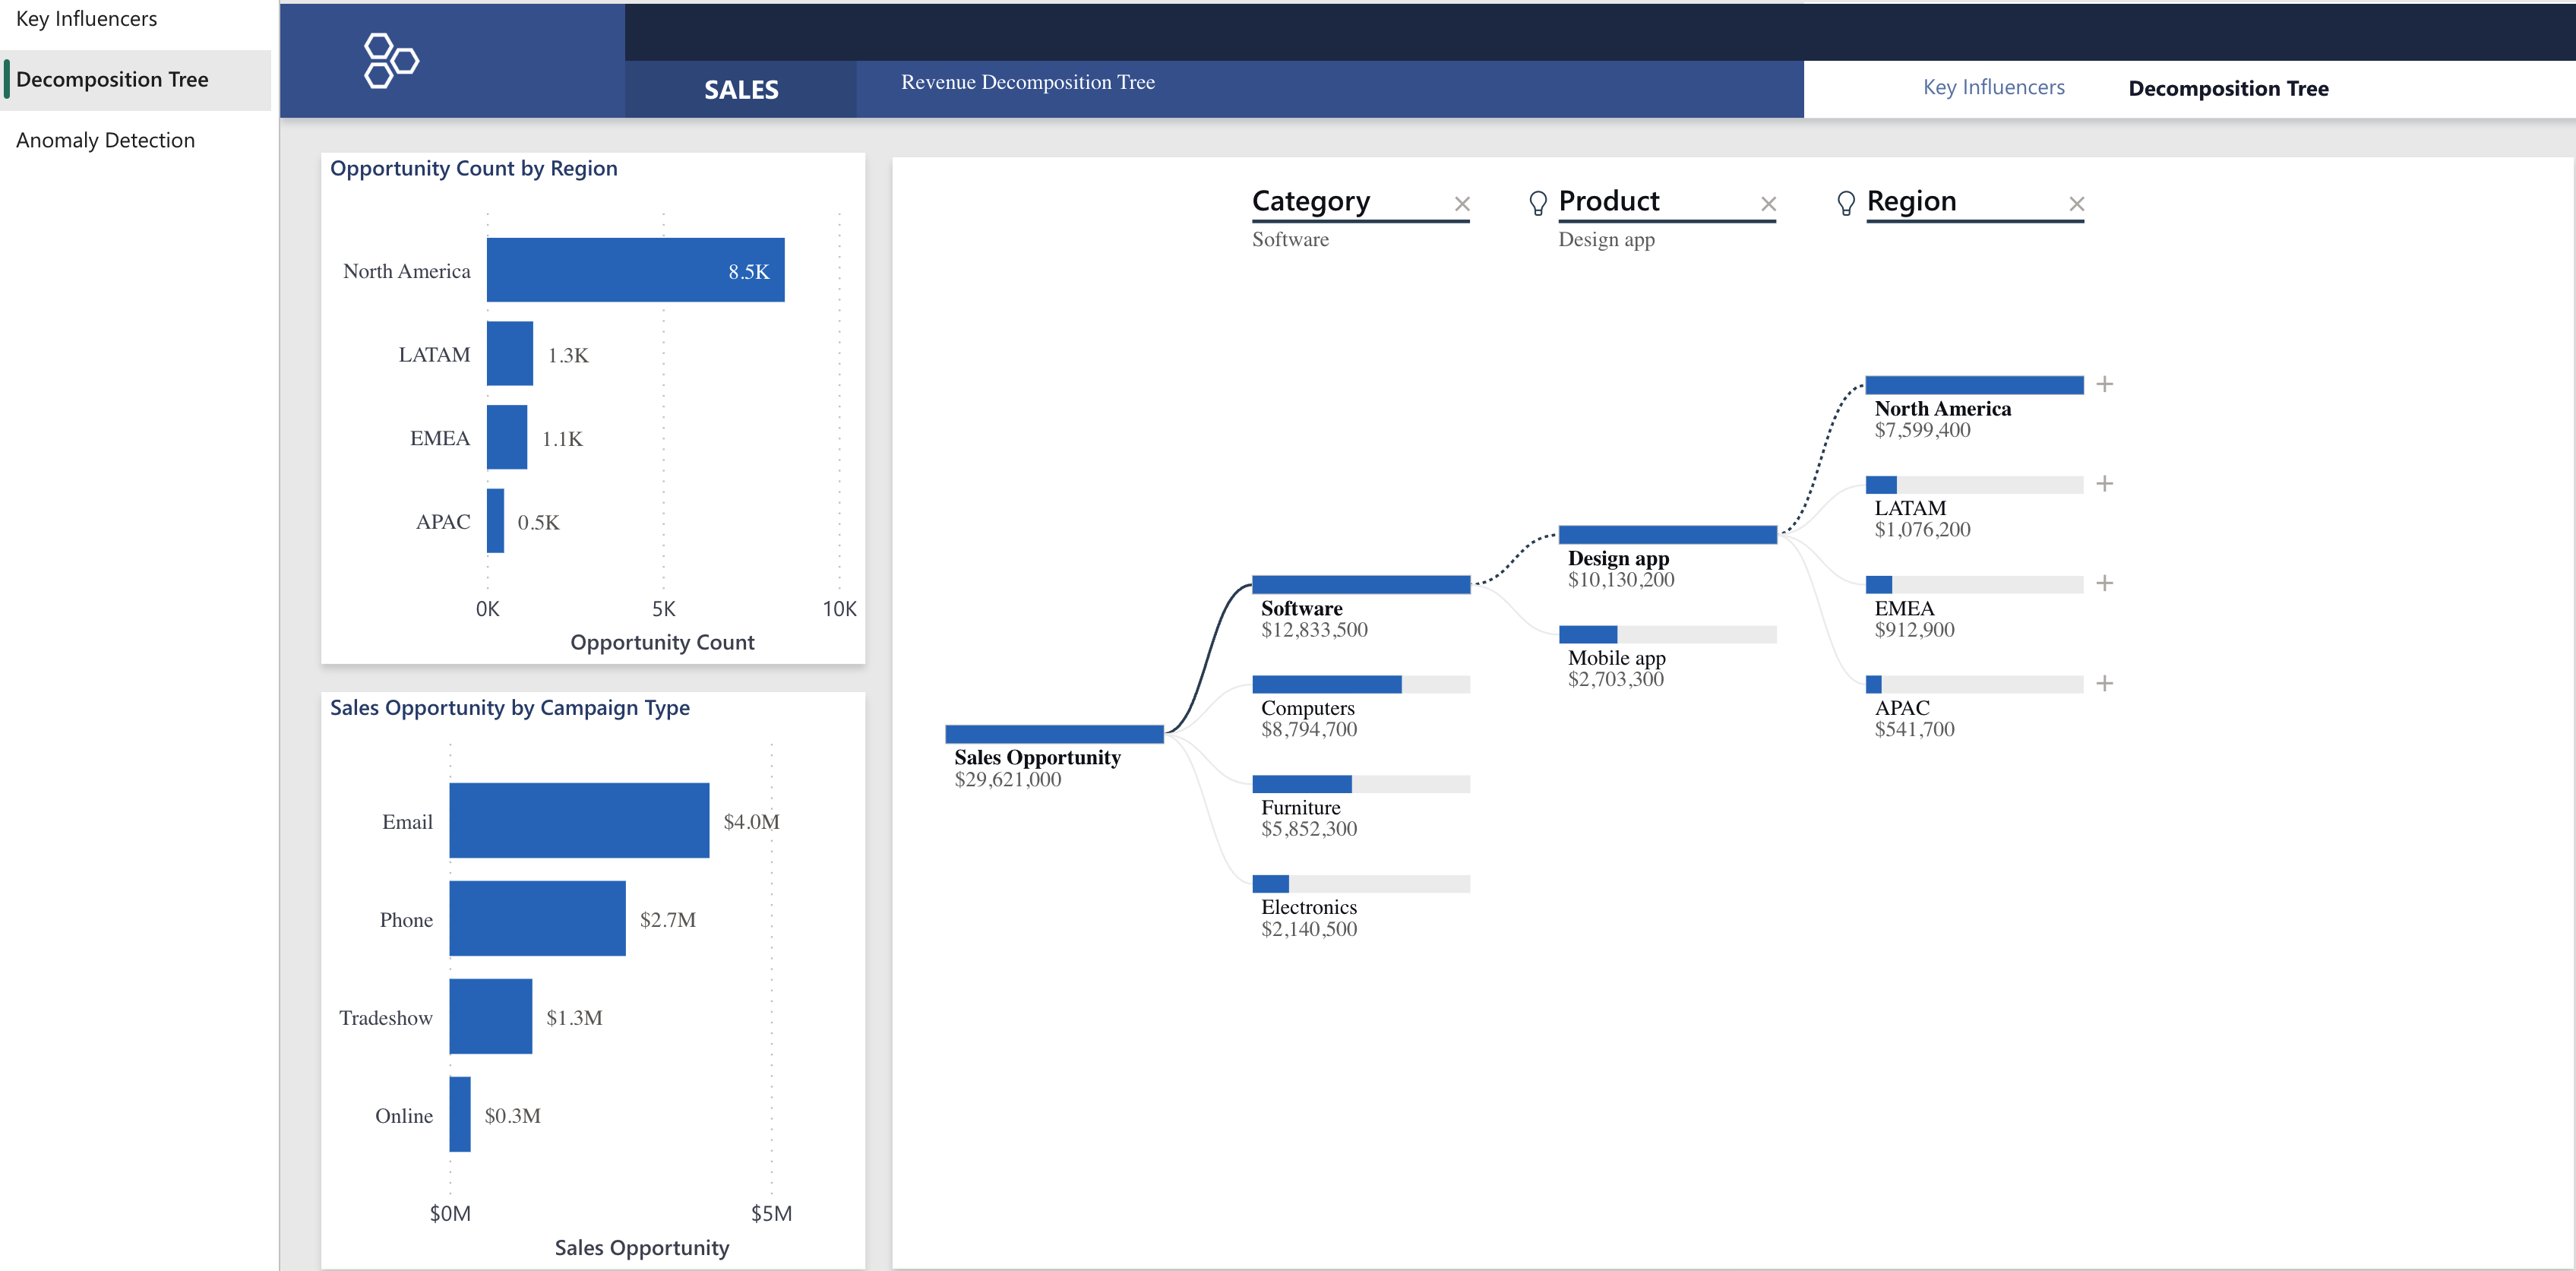This screenshot has width=2576, height=1271.
Task: Select the Computers category bar in tree
Action: 1326,684
